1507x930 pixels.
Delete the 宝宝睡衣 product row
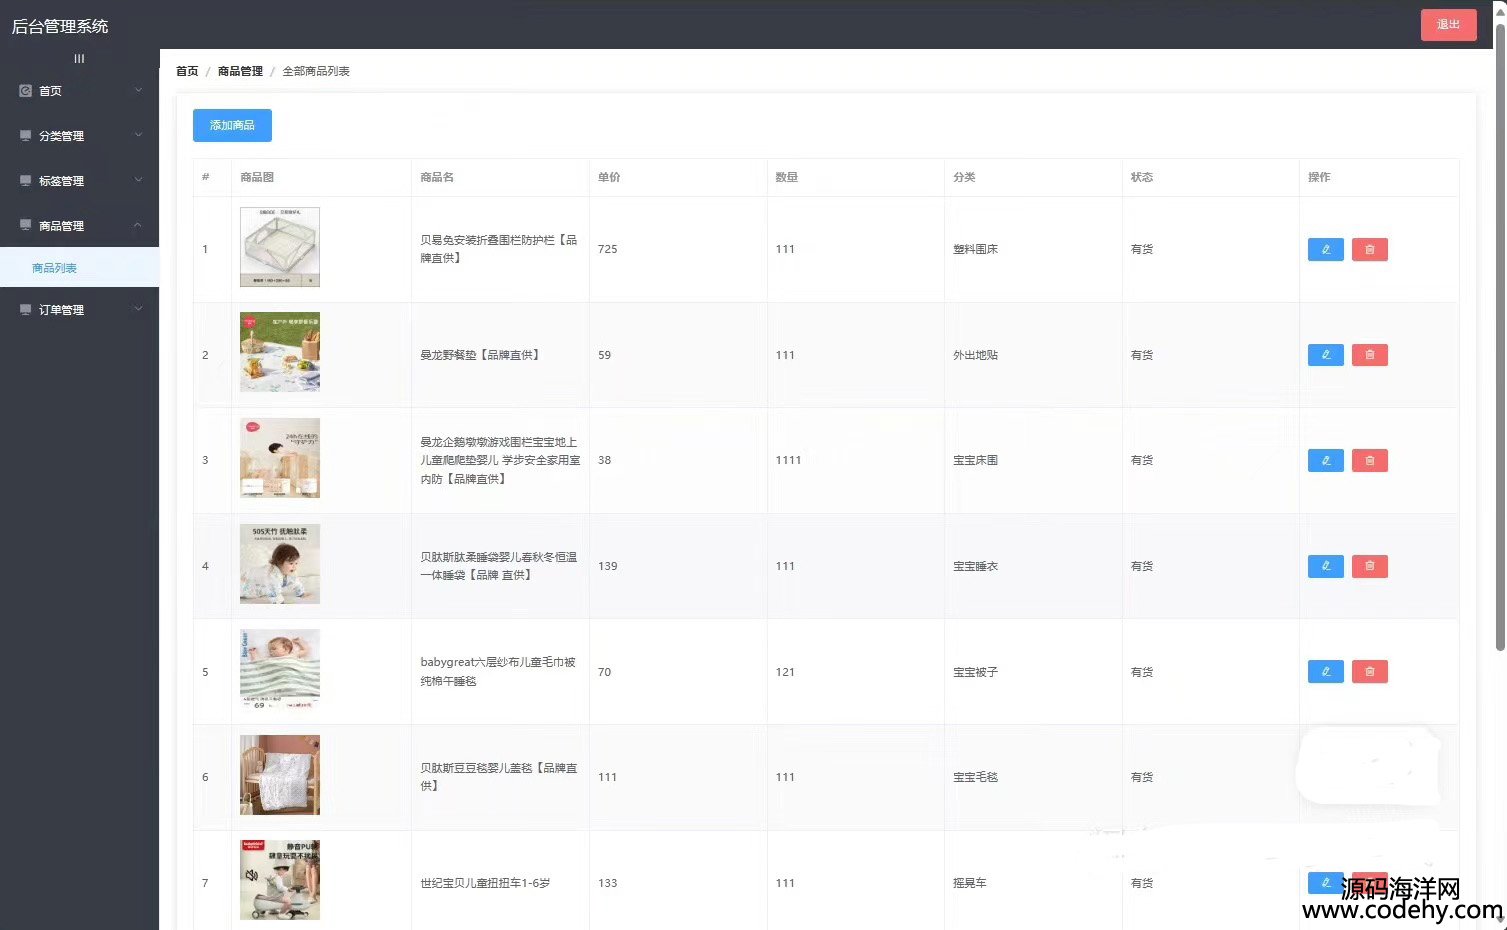click(1369, 566)
